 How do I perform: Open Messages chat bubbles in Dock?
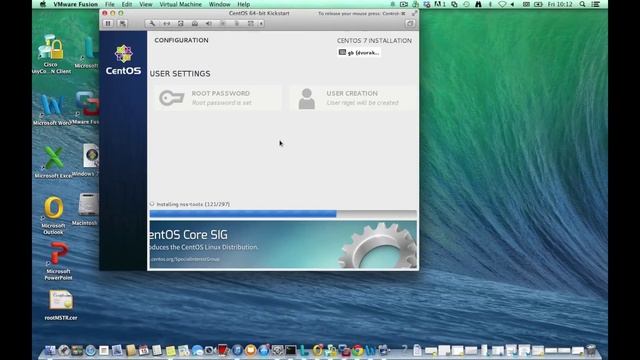pyautogui.click(x=198, y=350)
